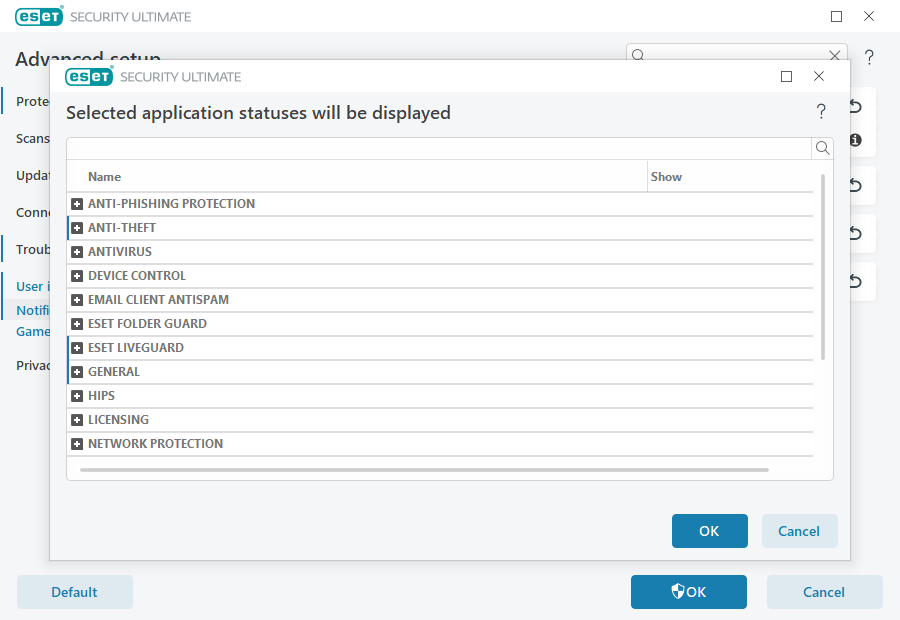
Task: Click the info icon in Advanced setup
Action: (x=855, y=140)
